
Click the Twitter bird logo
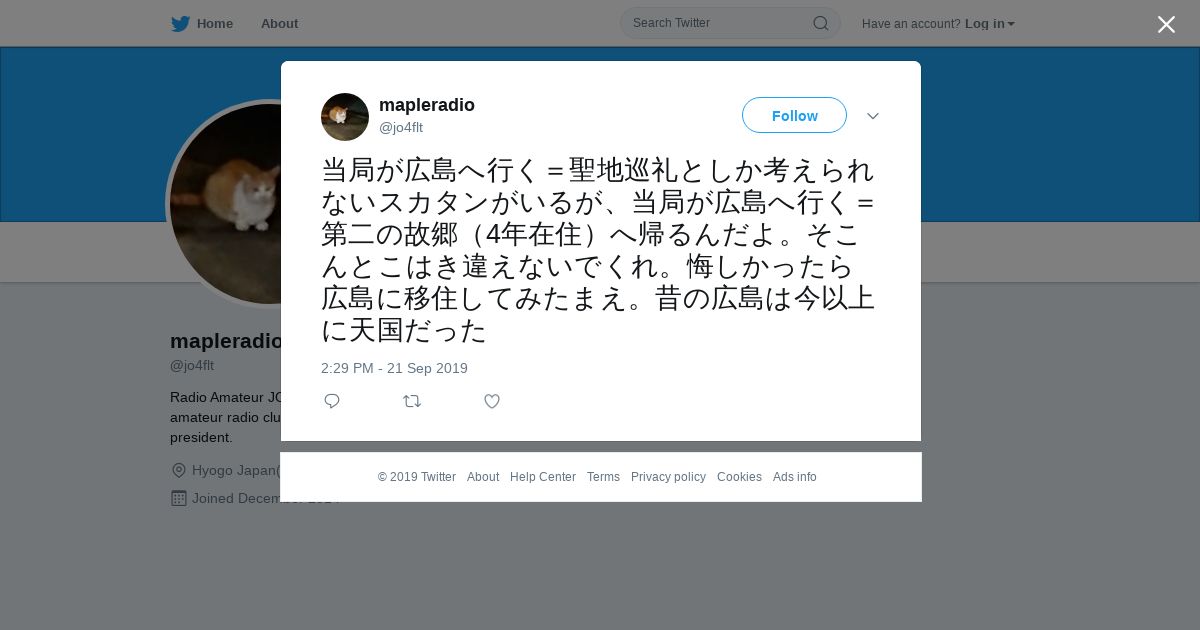180,24
